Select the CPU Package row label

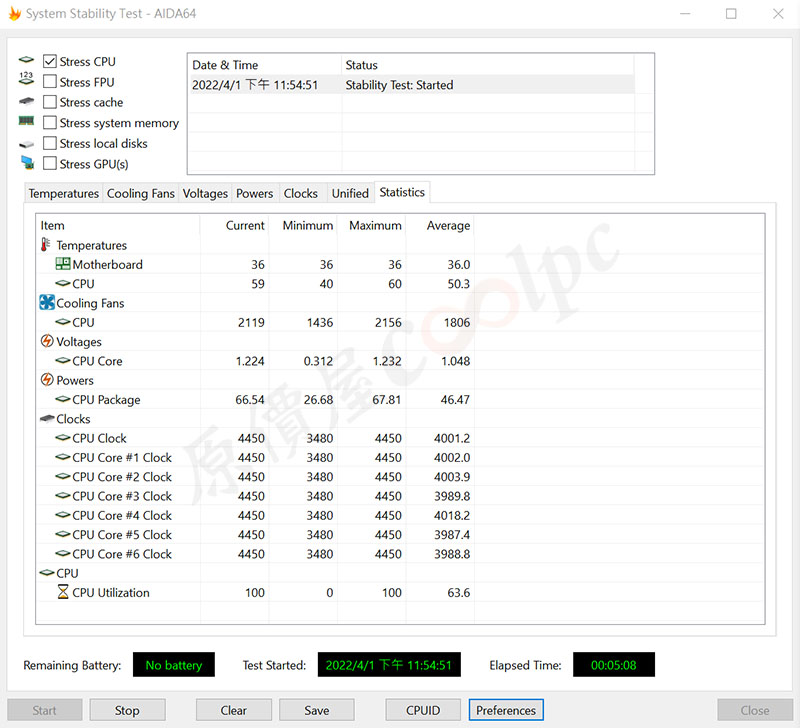click(x=106, y=399)
